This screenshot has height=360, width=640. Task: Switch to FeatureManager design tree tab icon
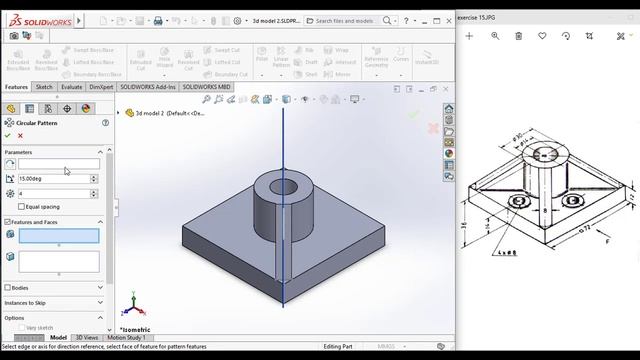coord(11,109)
